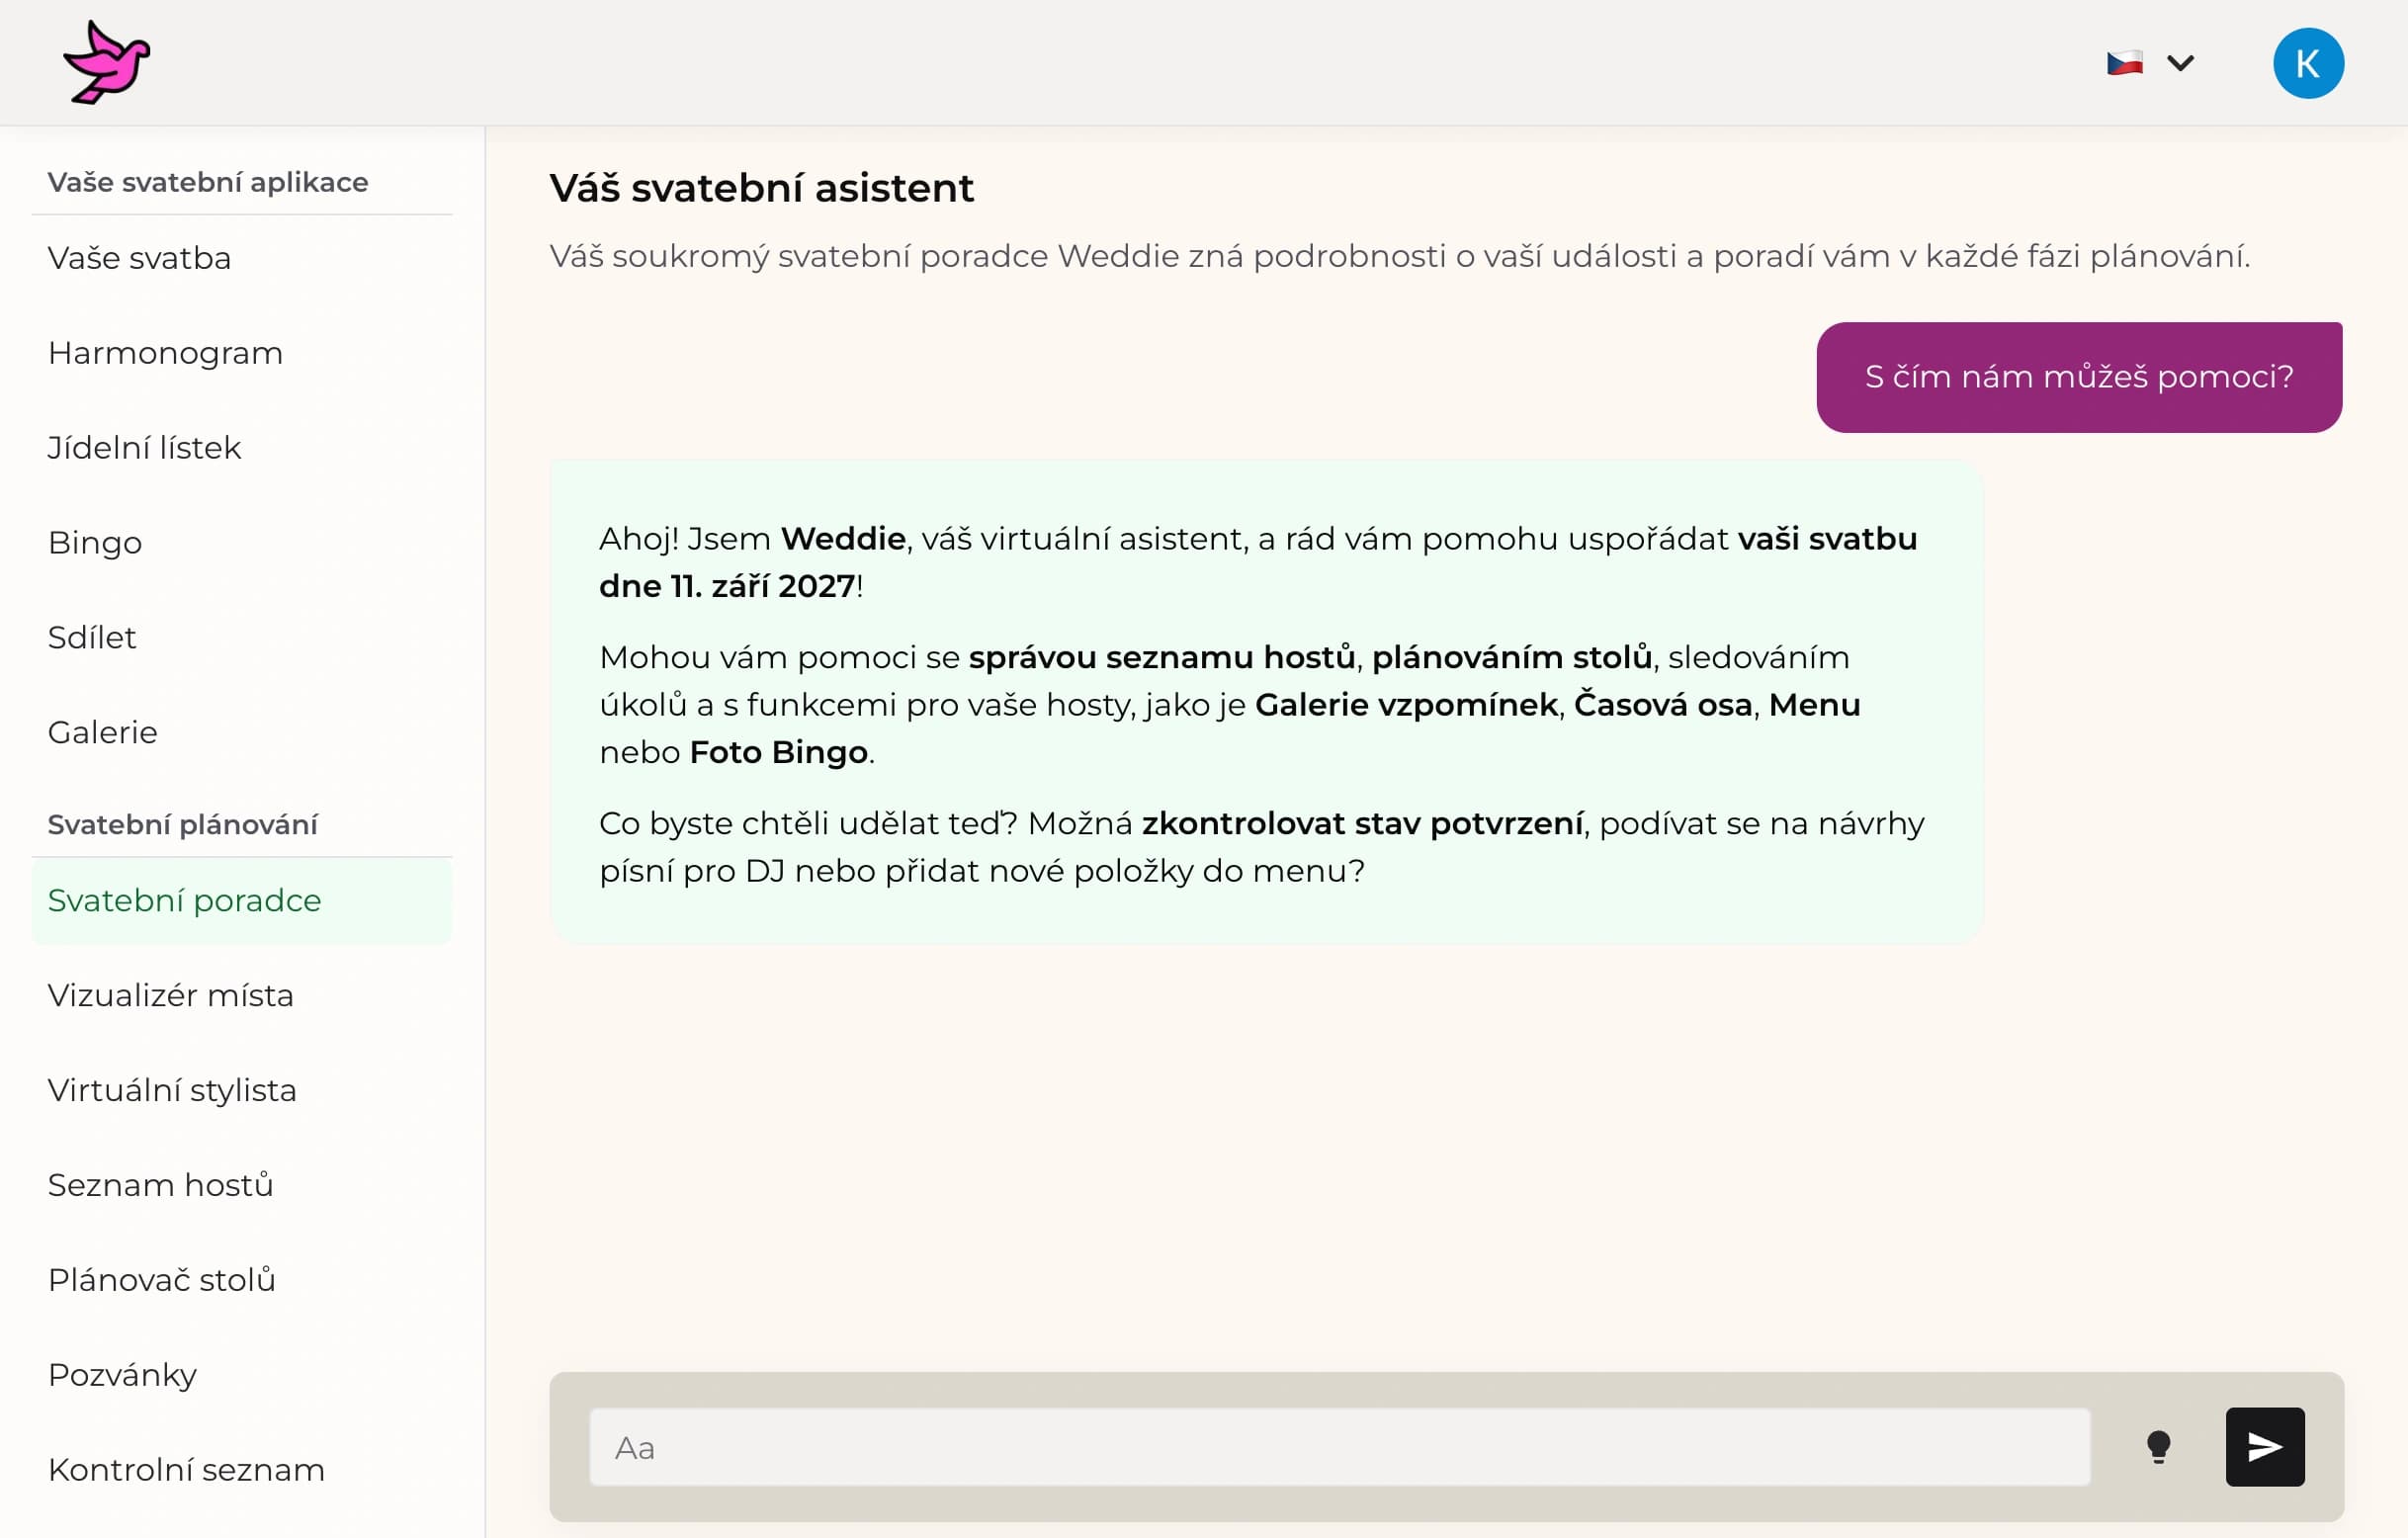Click the user avatar marked K
Viewport: 2408px width, 1538px height.
point(2308,62)
